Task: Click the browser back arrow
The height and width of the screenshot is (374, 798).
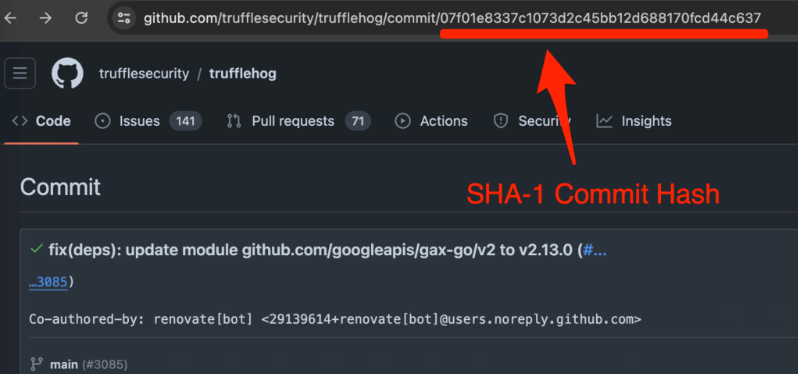Action: click(10, 18)
